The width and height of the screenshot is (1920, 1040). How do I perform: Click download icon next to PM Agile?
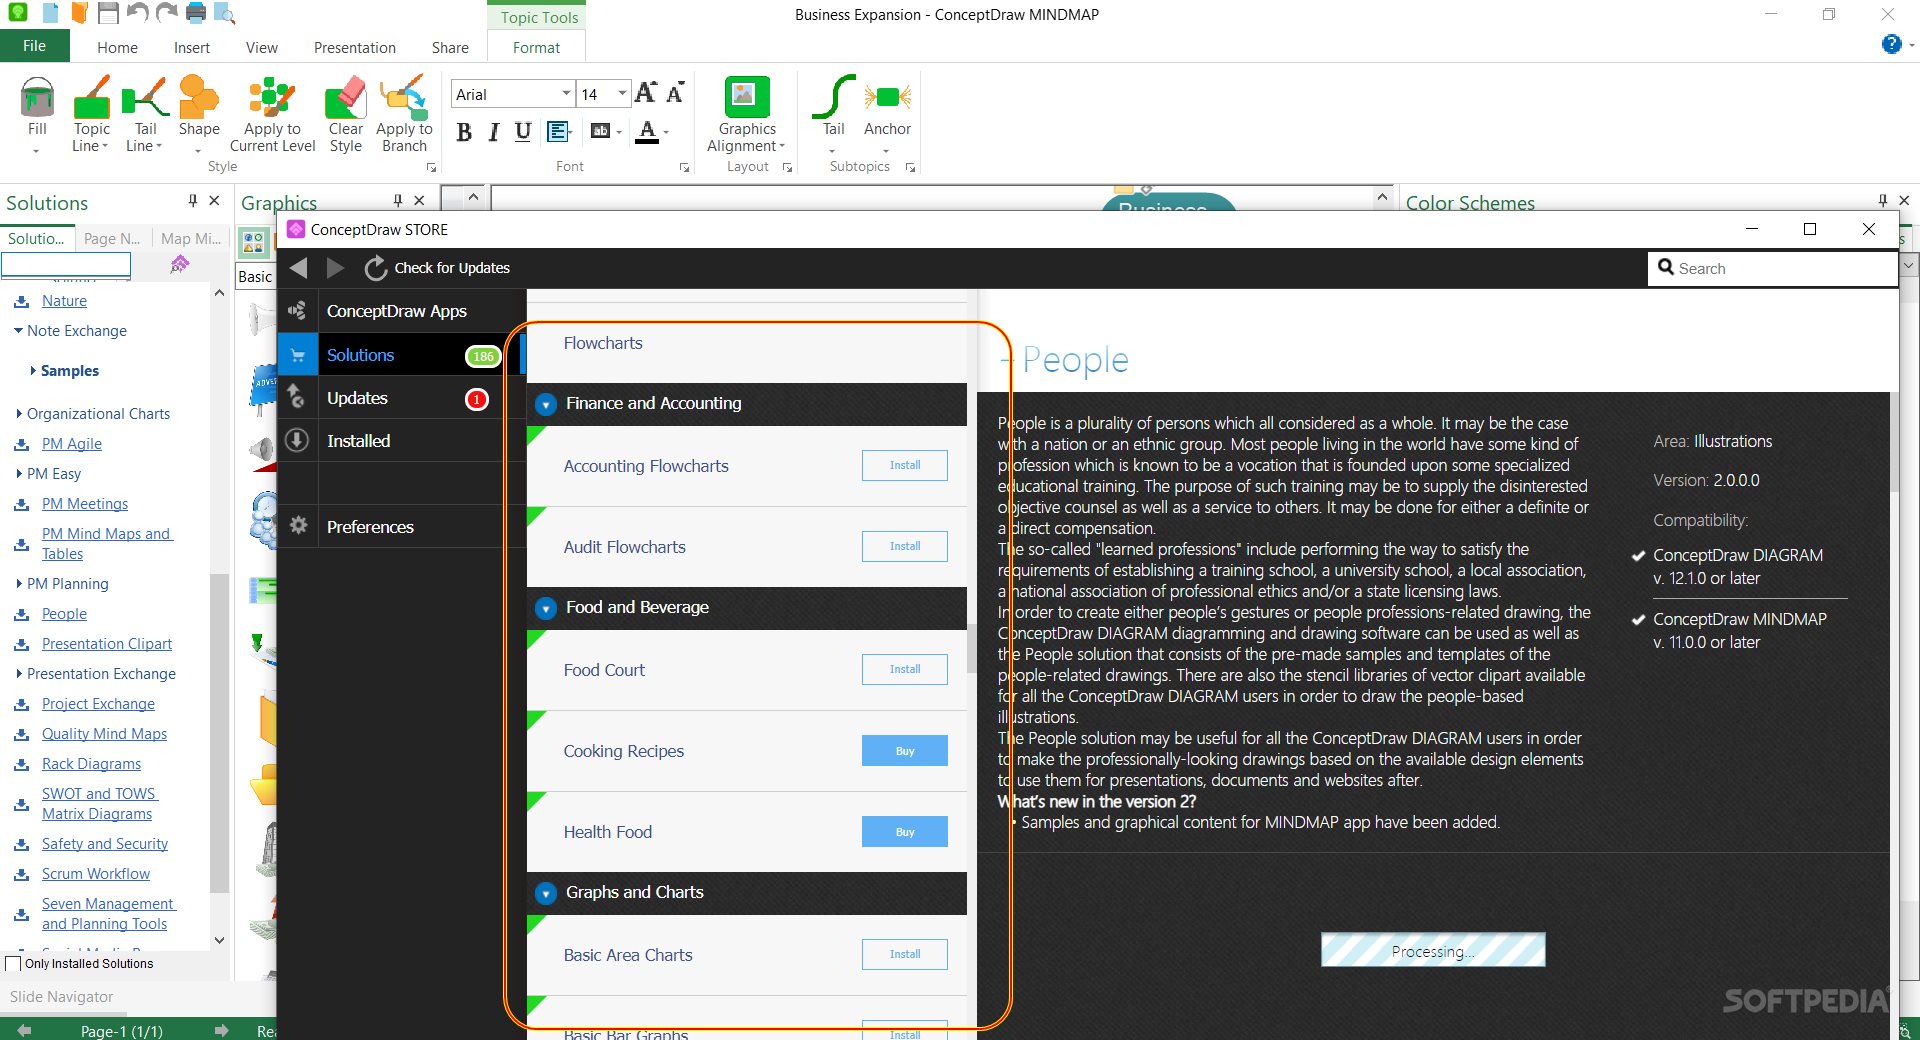click(21, 445)
